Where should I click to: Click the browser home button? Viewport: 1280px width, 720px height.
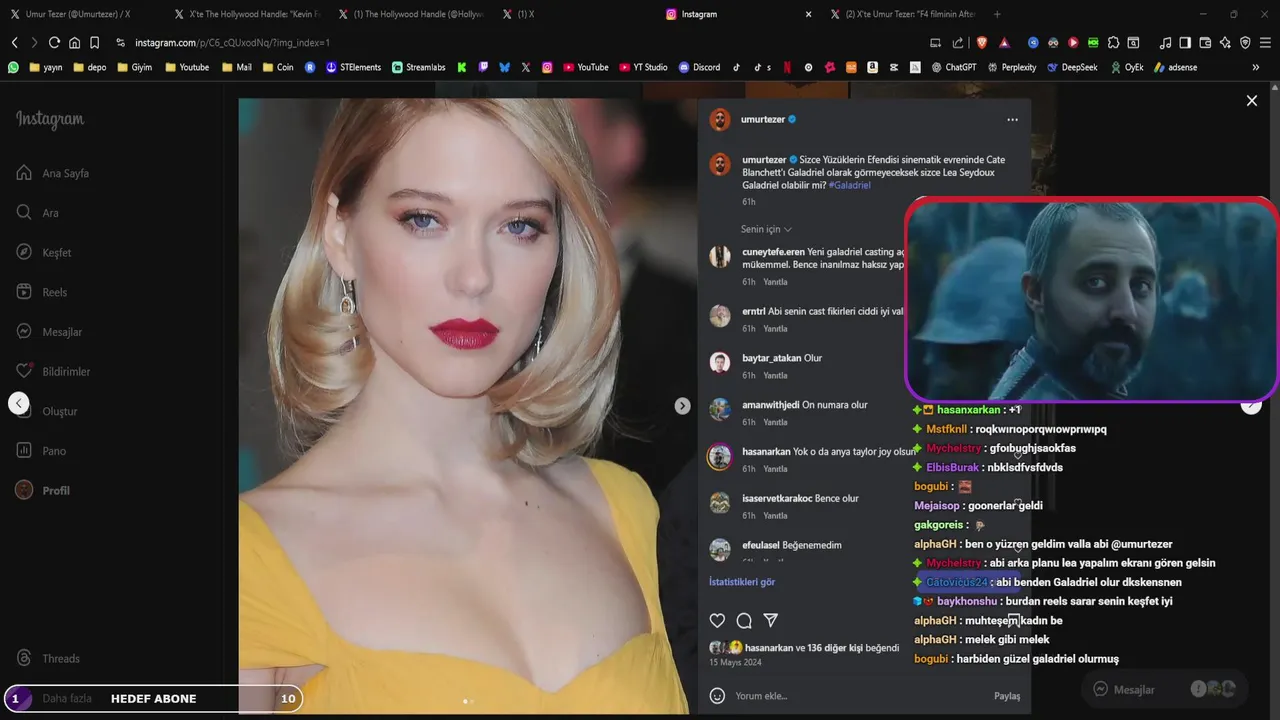(x=74, y=43)
